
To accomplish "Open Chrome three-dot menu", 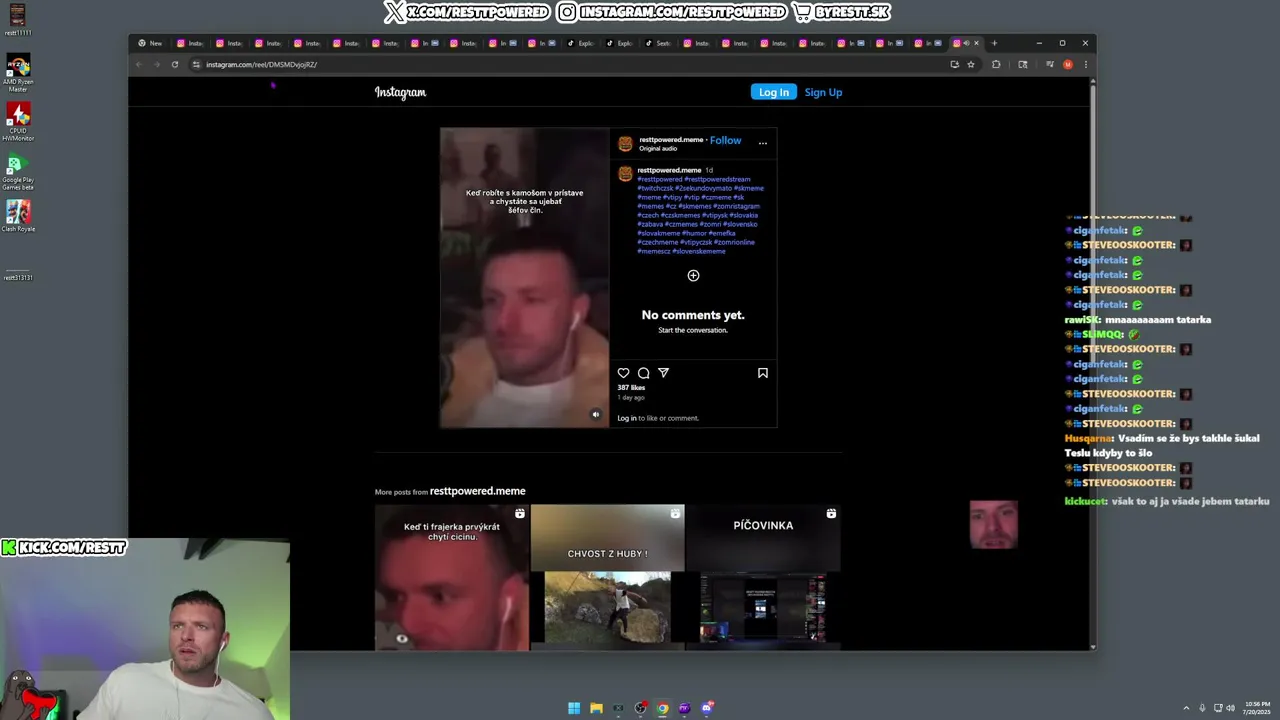I will pos(1085,64).
